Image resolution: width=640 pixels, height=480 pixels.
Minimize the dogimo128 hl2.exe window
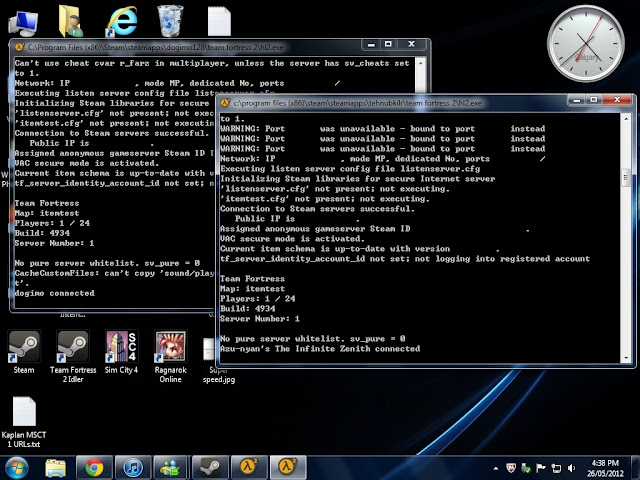point(371,44)
